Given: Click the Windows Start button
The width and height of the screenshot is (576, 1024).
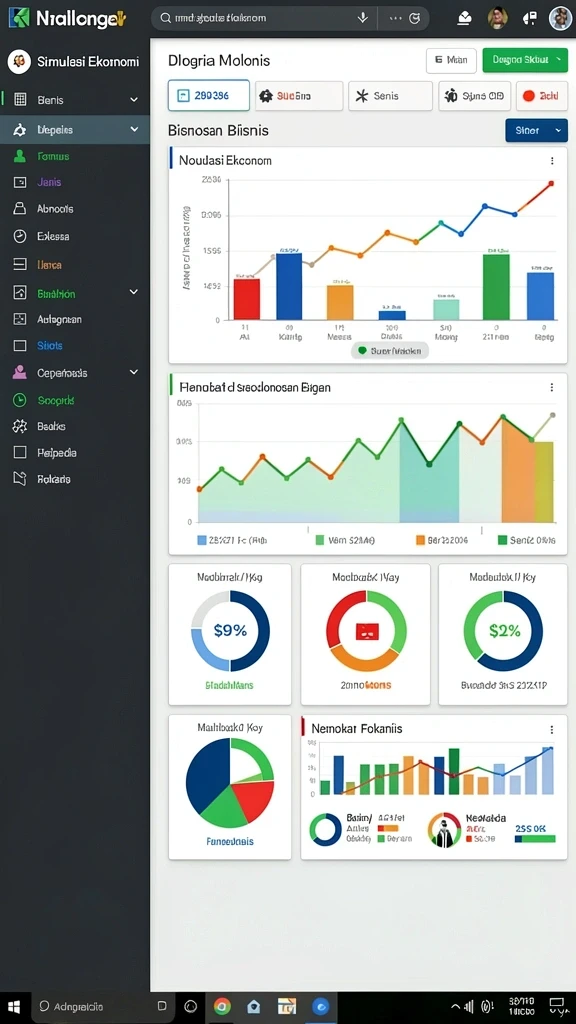Looking at the screenshot, I should point(14,1006).
